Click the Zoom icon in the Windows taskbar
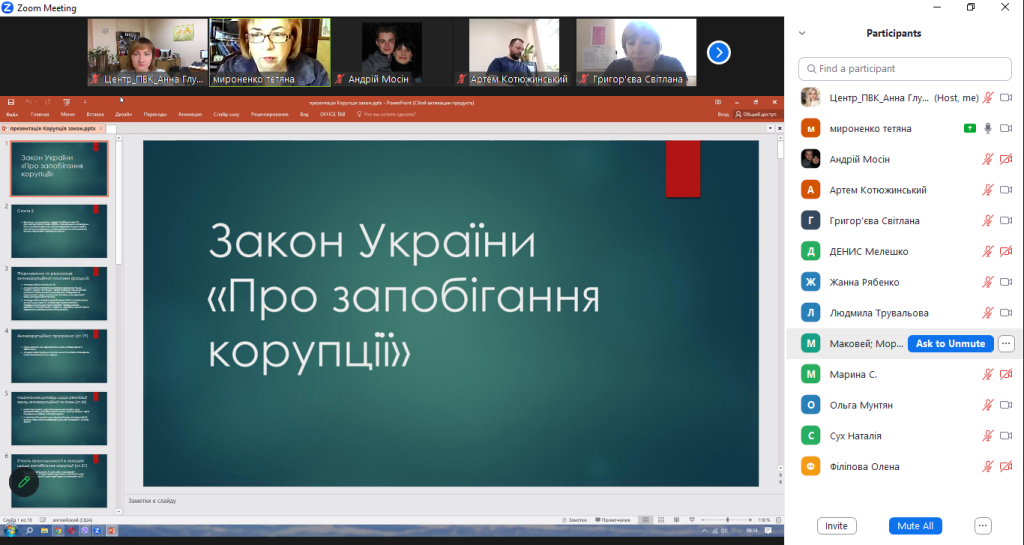 [98, 532]
